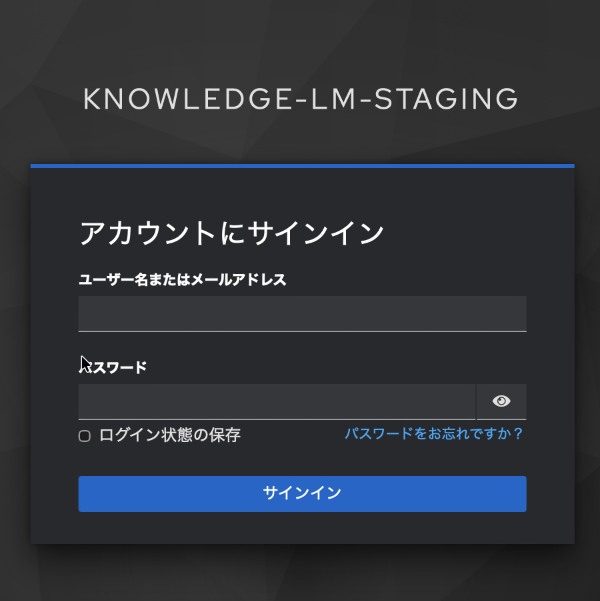Click the アカウントにサインイン heading
The image size is (600, 601).
pos(232,233)
